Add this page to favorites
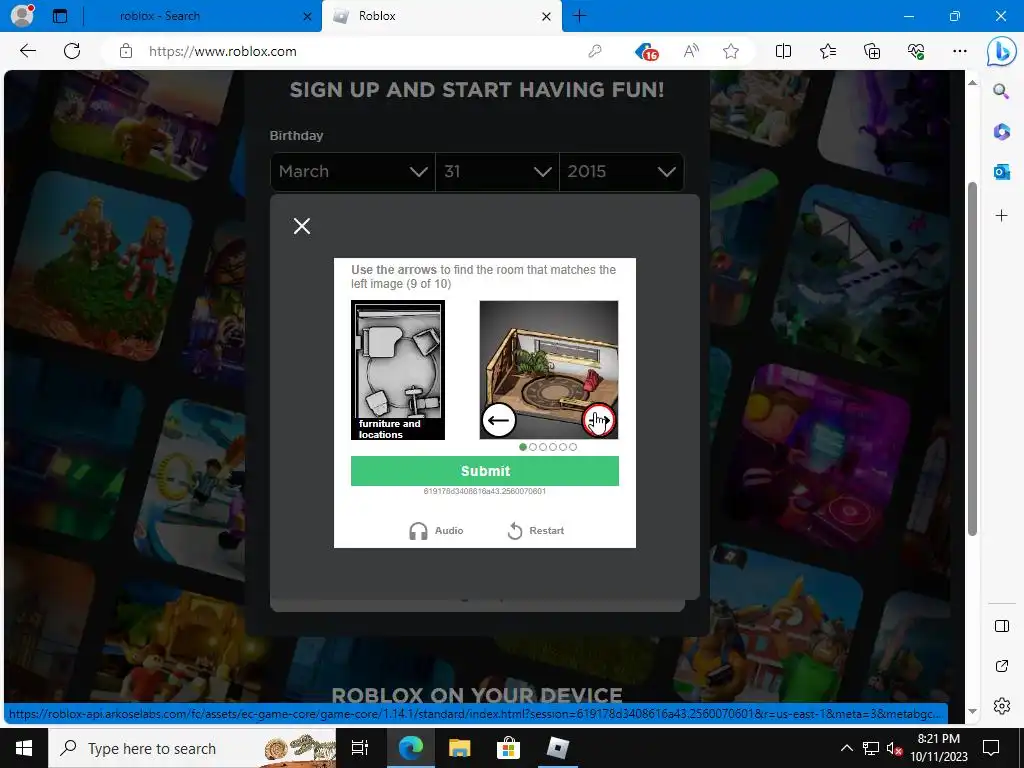This screenshot has width=1024, height=768. coord(731,51)
